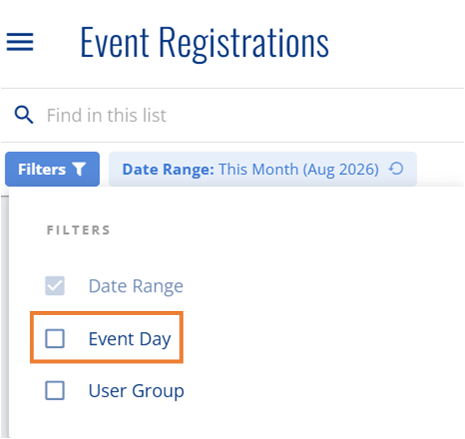This screenshot has height=439, width=465.
Task: Click the FILTERS panel heading
Action: pos(78,230)
